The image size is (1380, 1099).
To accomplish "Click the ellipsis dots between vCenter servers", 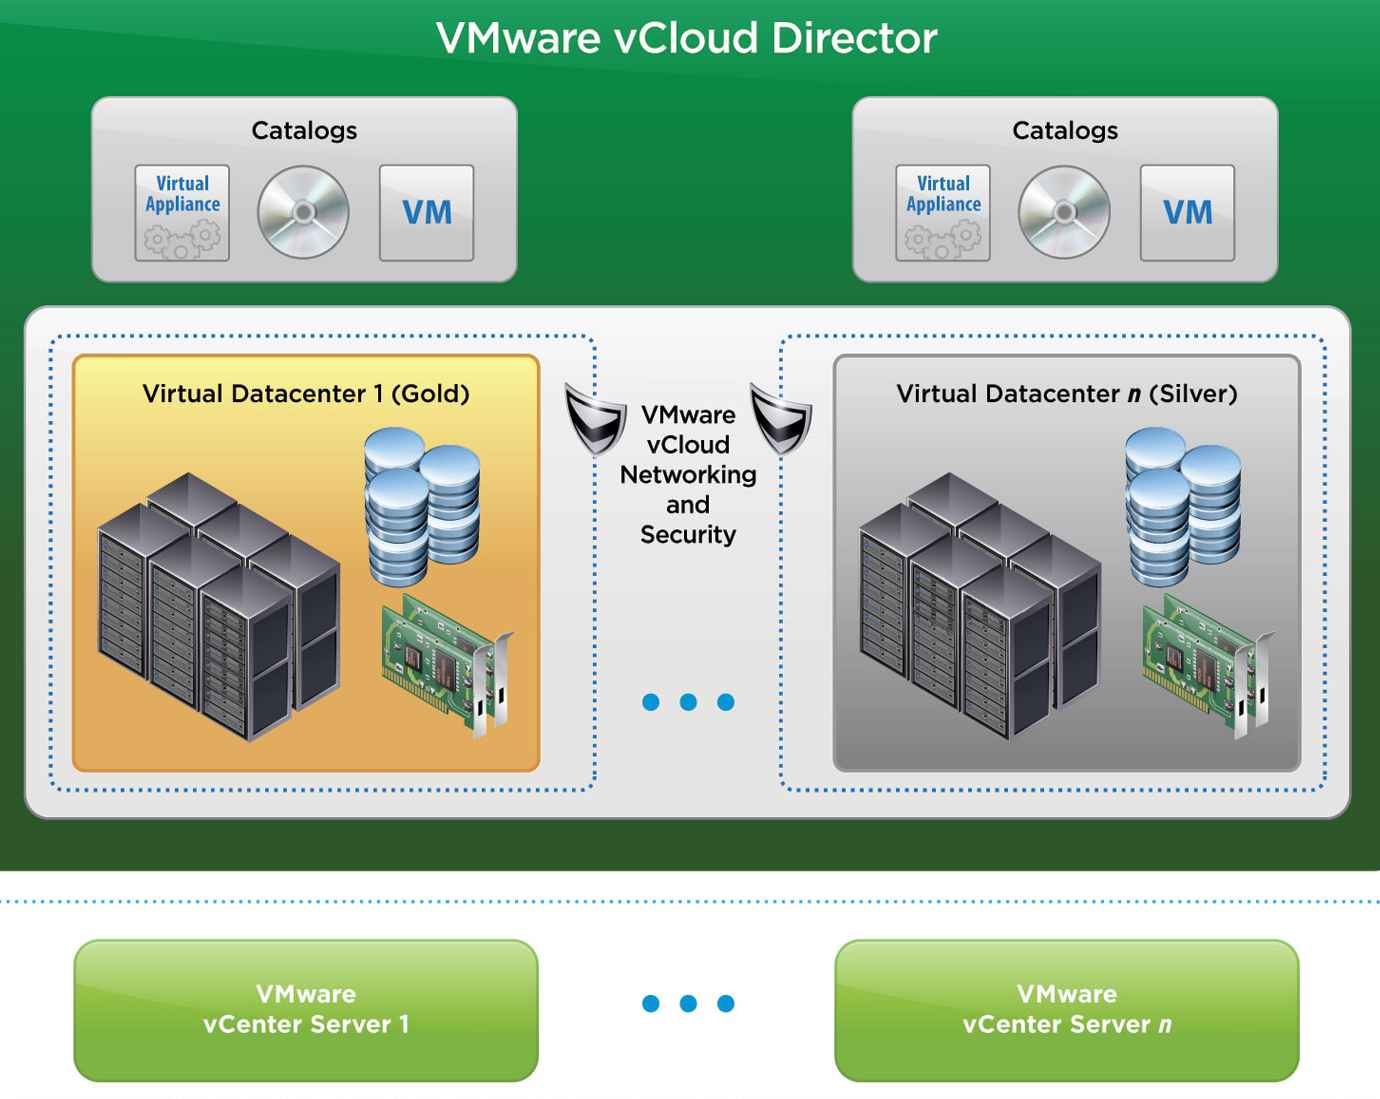I will (x=688, y=1003).
